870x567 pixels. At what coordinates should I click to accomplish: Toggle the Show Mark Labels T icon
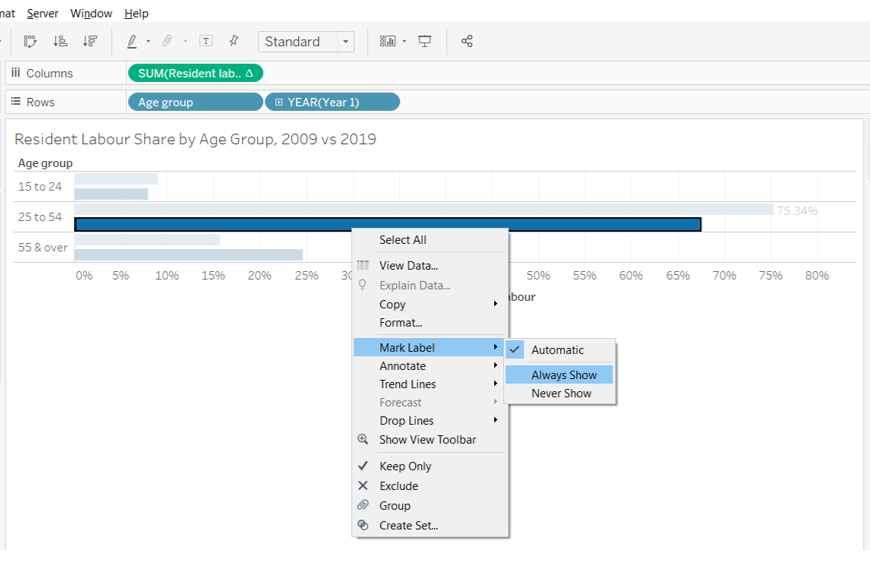(206, 41)
